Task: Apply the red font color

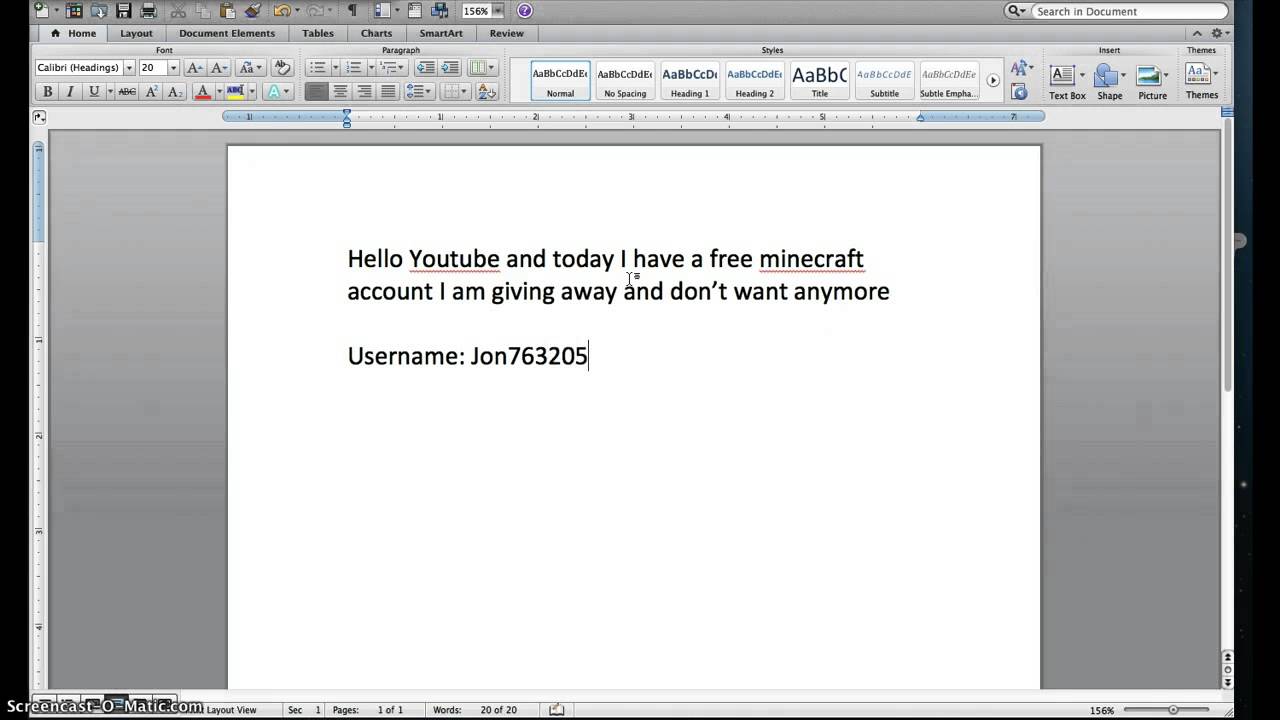Action: pos(203,91)
